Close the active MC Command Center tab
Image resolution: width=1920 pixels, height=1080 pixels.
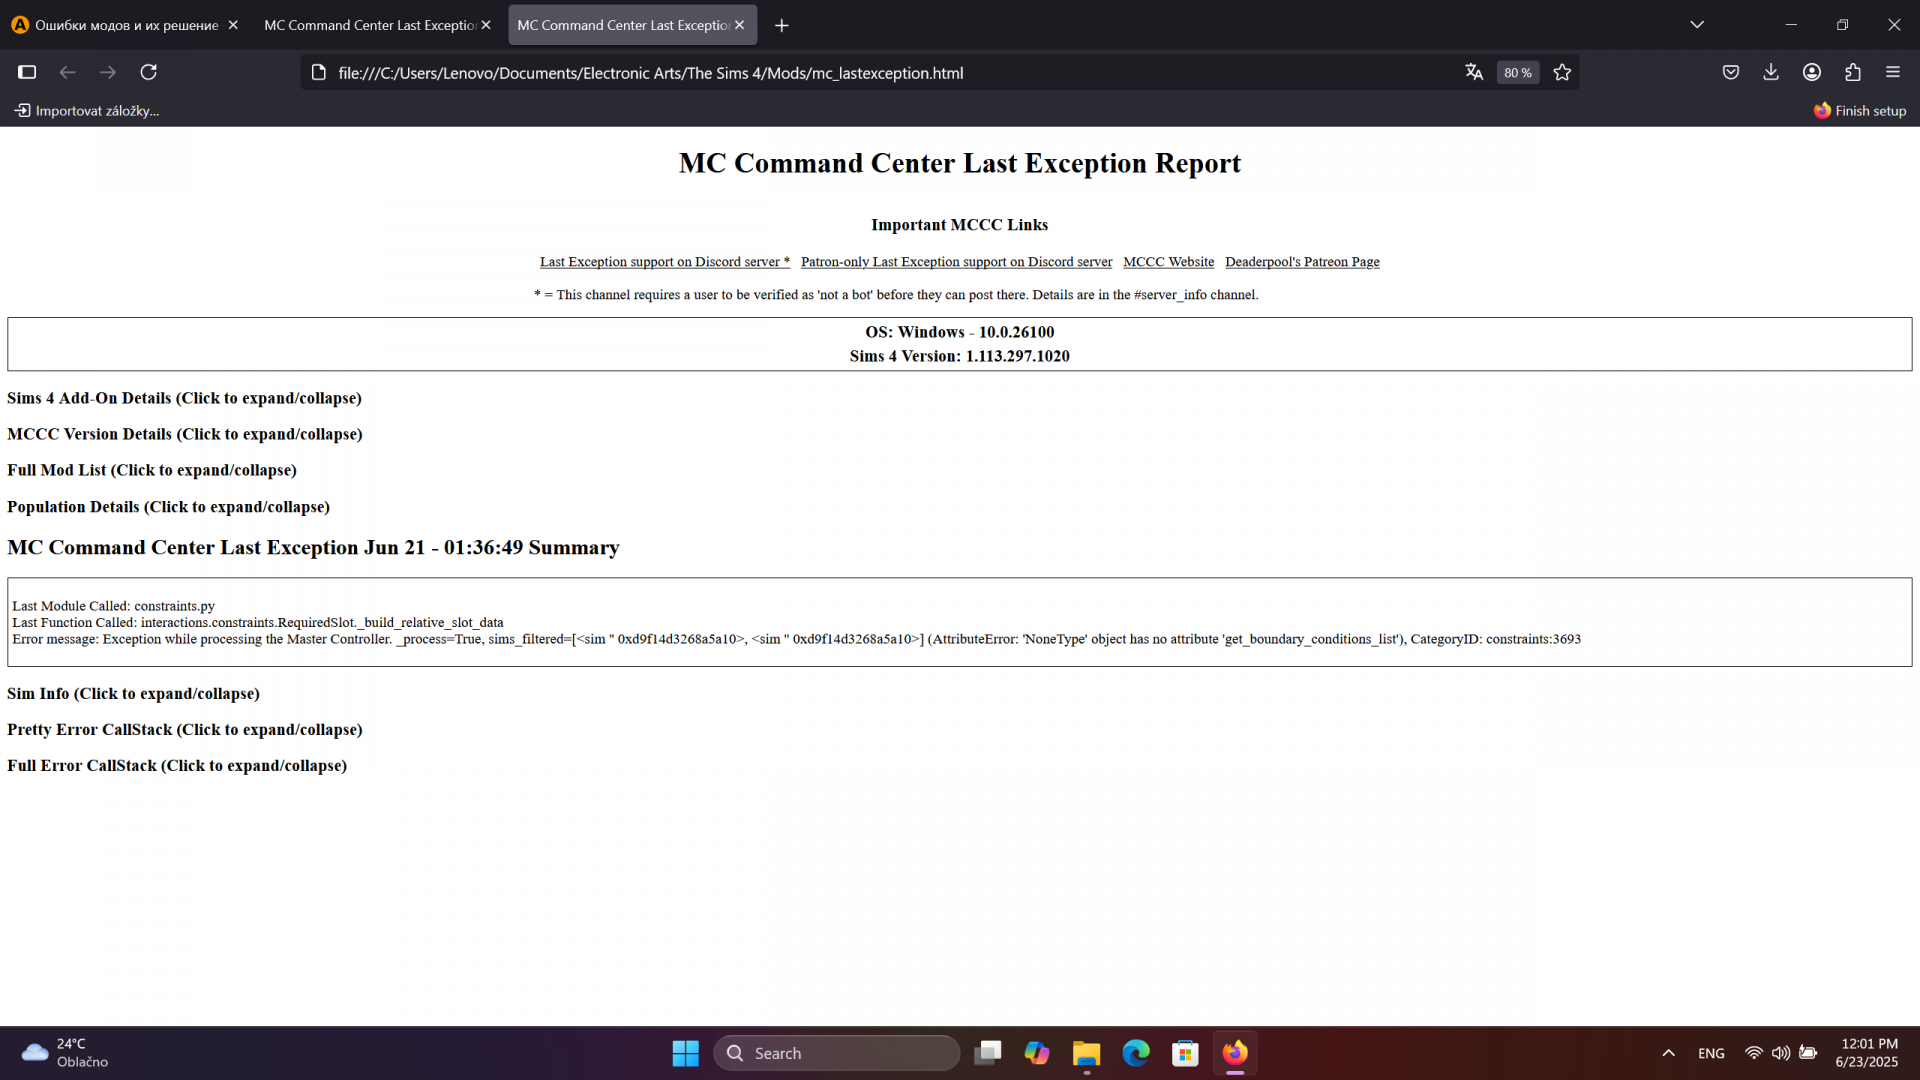(x=739, y=25)
